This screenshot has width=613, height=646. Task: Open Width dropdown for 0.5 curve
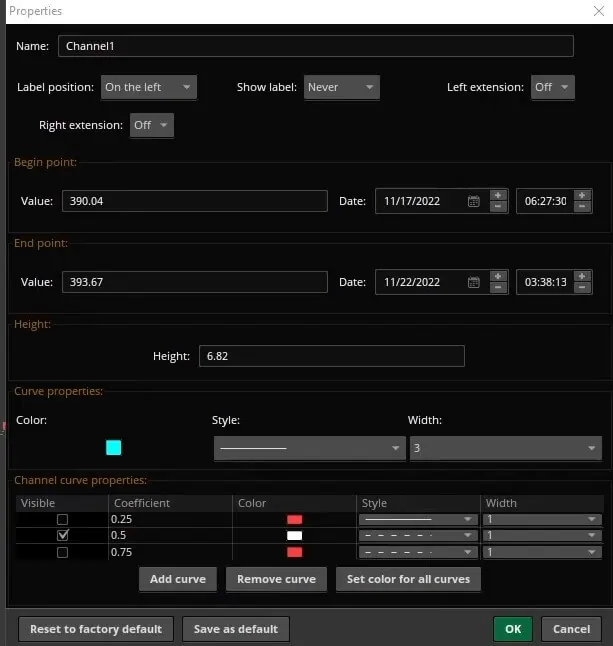[542, 536]
